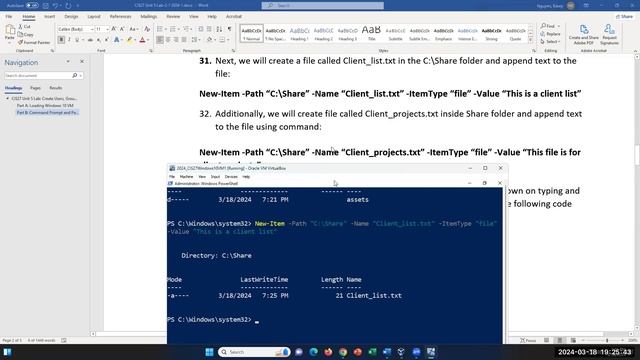
Task: Click the Undo icon
Action: pos(55,6)
